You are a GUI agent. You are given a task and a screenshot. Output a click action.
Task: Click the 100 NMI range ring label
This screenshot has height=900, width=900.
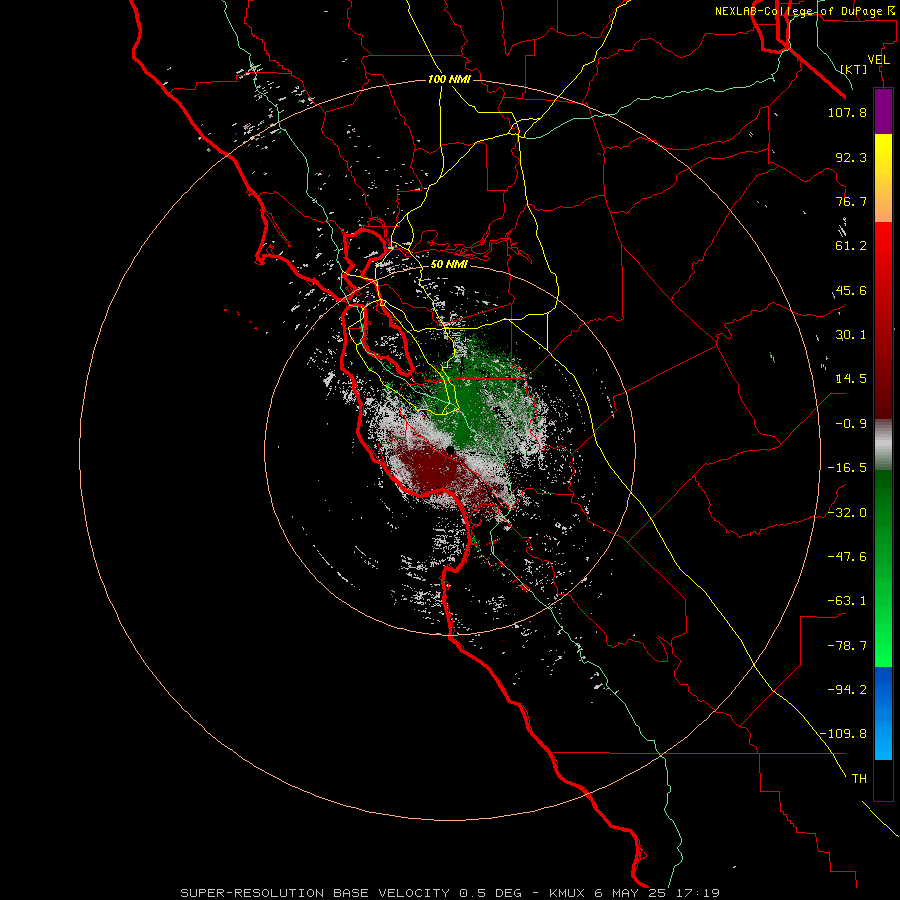click(449, 79)
